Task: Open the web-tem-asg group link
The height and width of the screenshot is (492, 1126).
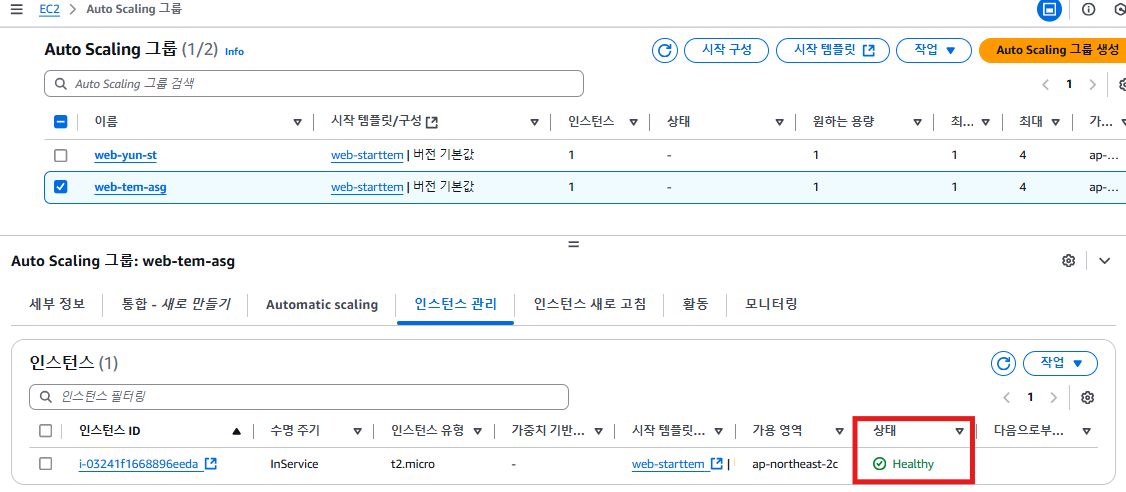Action: coord(130,187)
